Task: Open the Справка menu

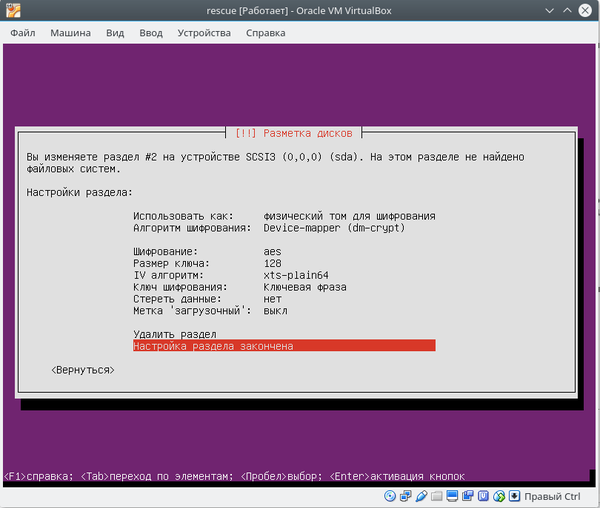Action: click(x=266, y=33)
